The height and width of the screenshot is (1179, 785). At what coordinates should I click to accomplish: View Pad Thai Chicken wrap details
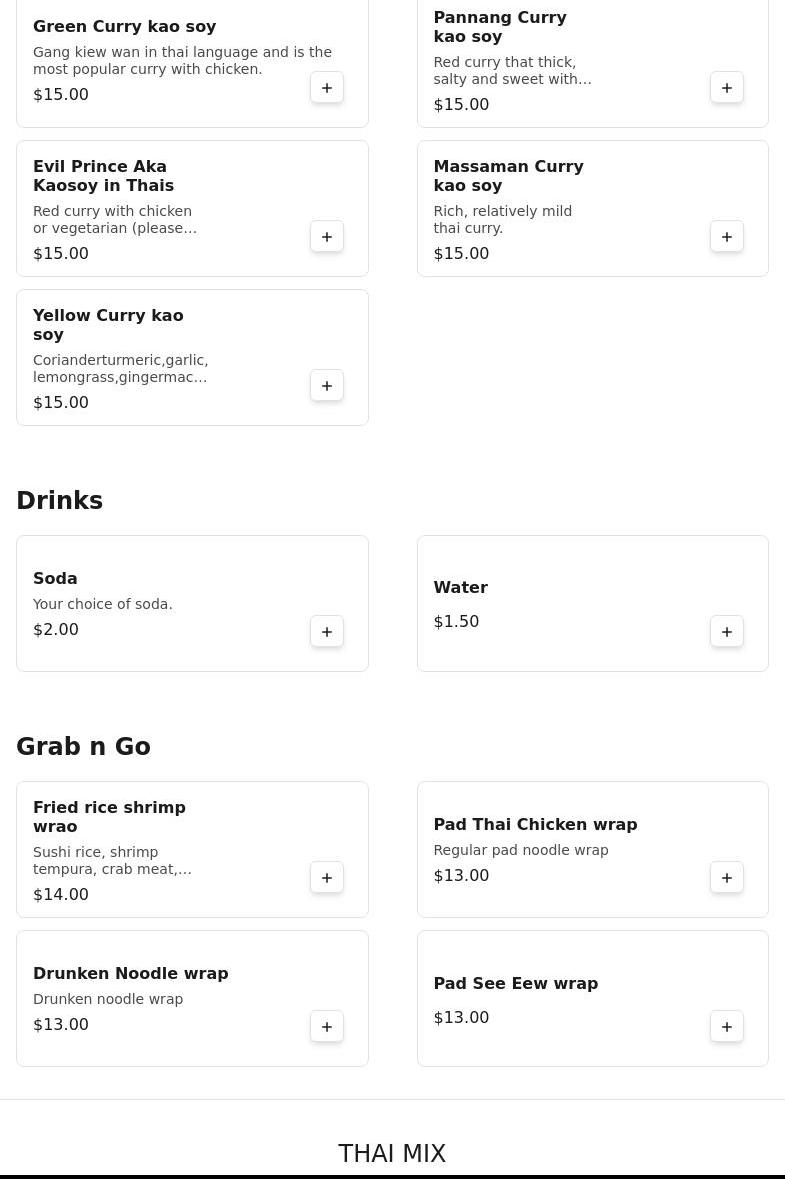535,825
